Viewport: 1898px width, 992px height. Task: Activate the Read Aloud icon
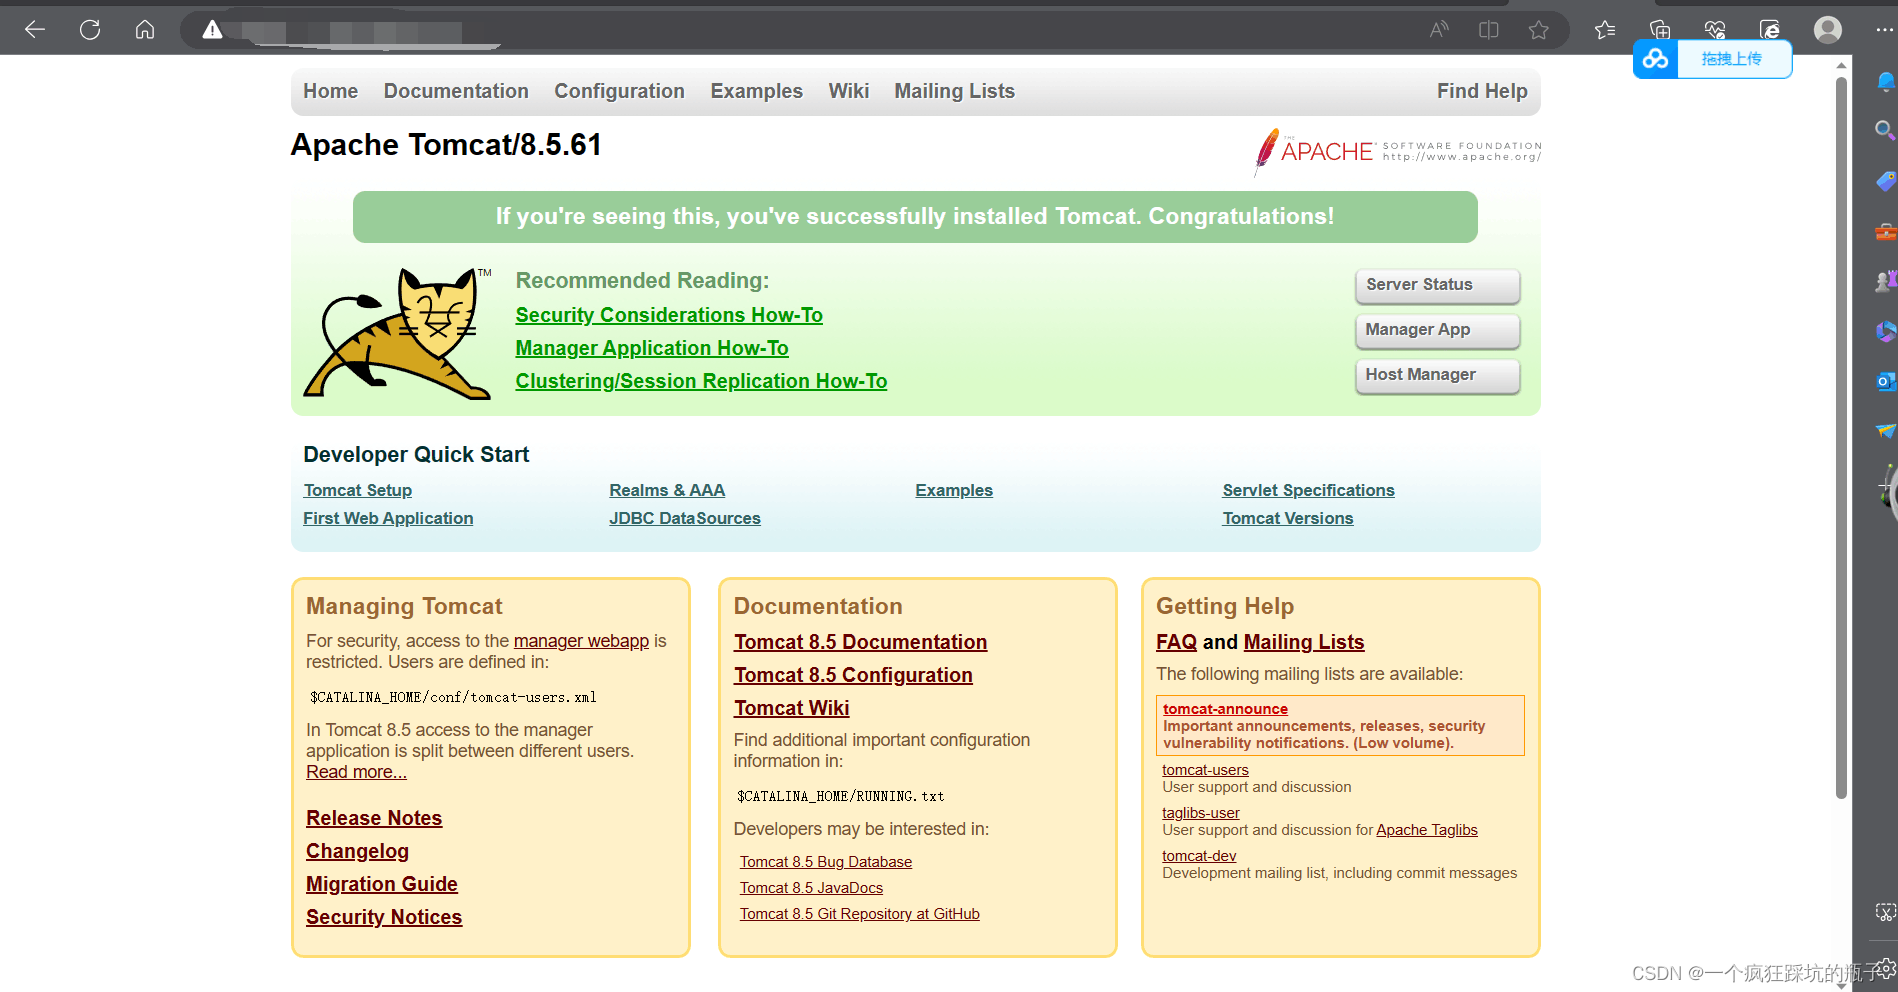tap(1439, 30)
